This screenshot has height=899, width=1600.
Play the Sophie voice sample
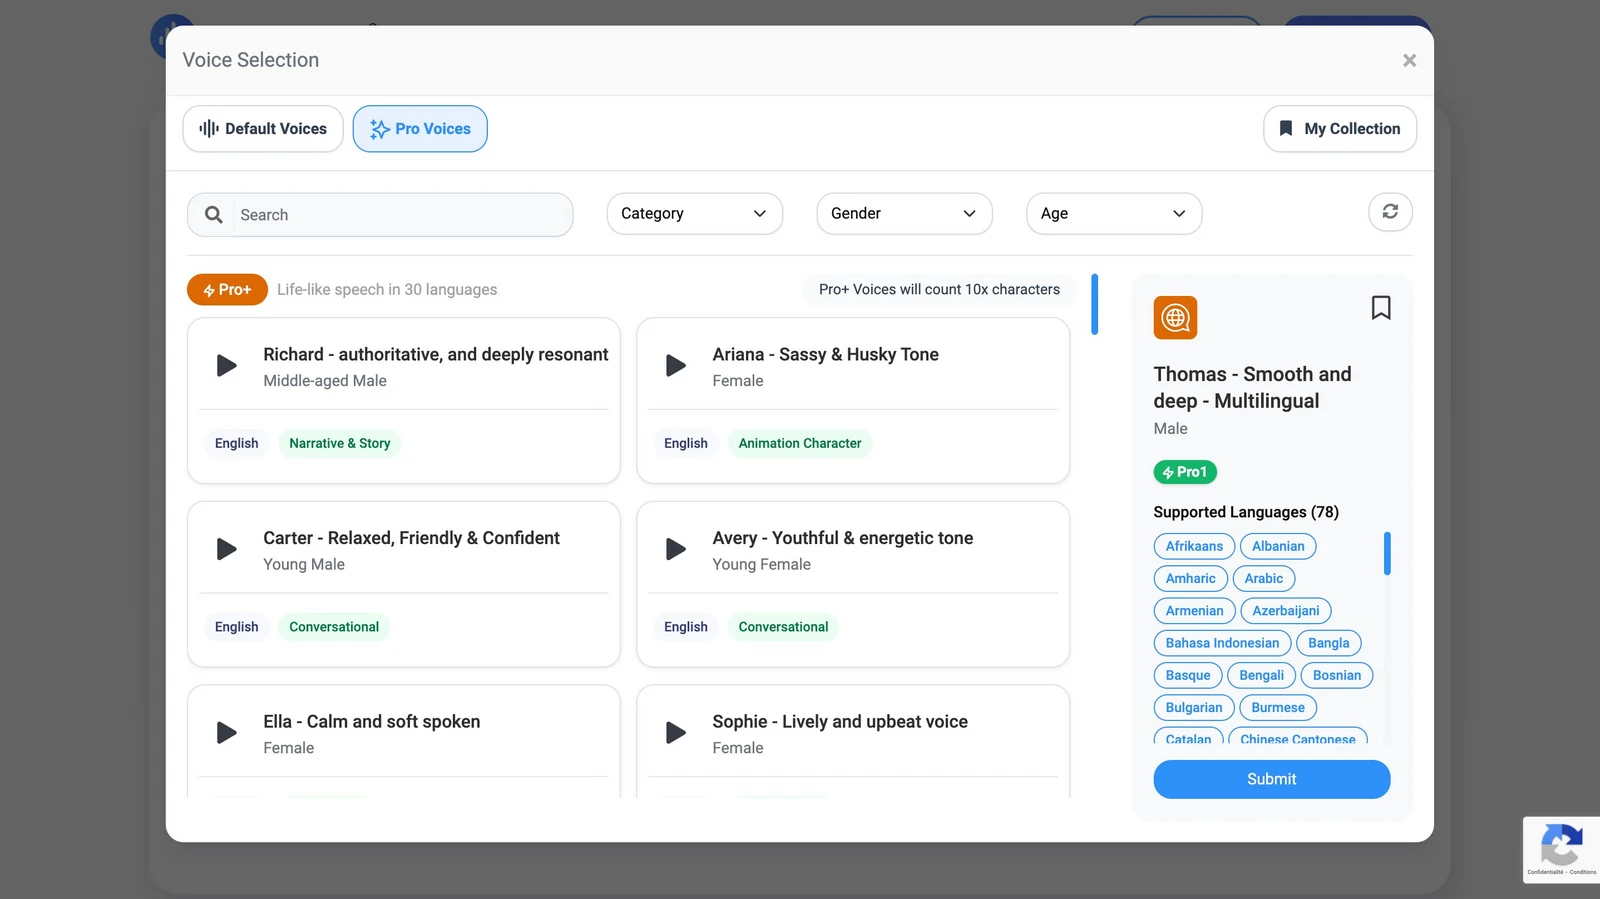click(x=676, y=733)
